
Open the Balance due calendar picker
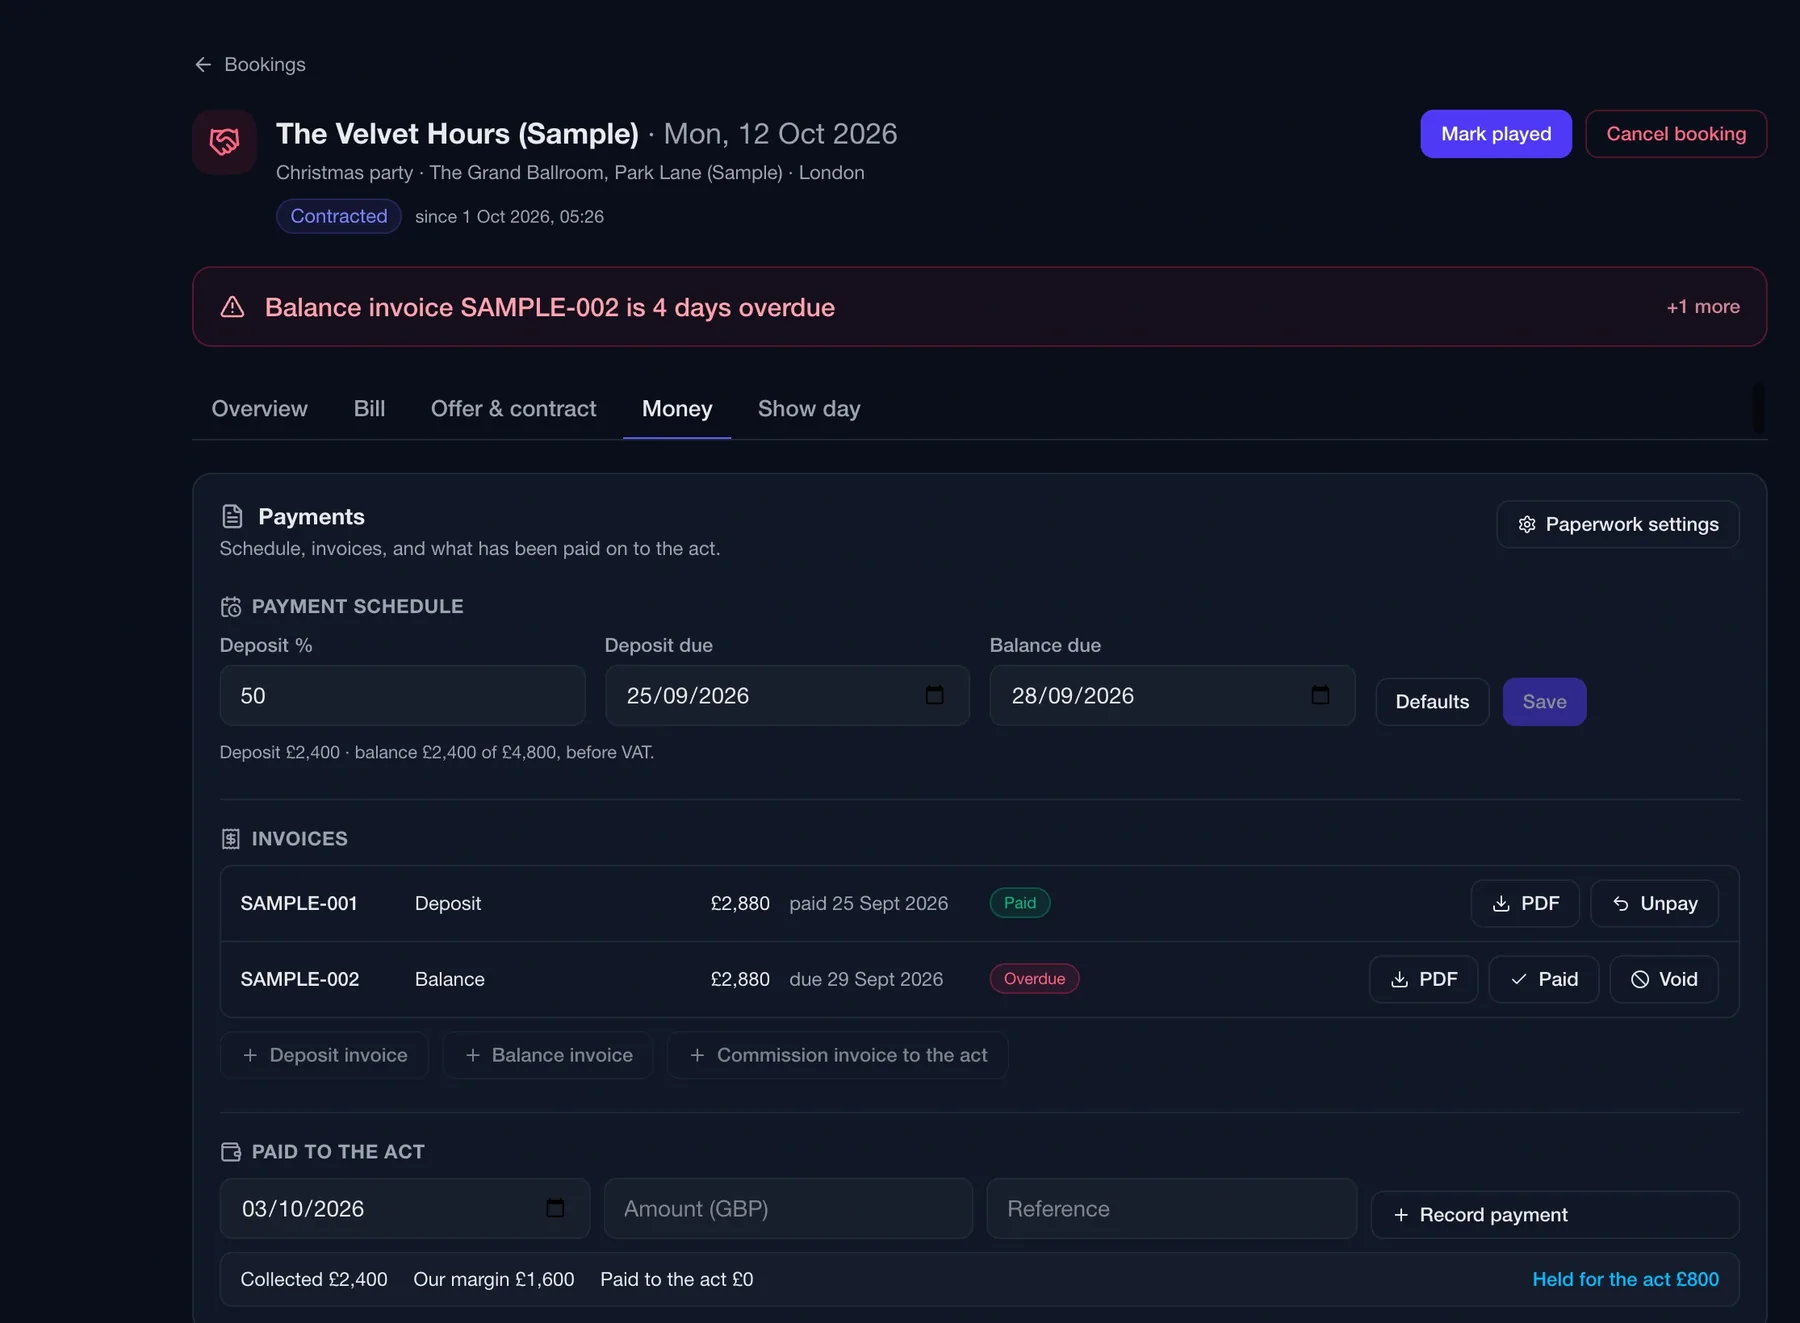[x=1320, y=695]
